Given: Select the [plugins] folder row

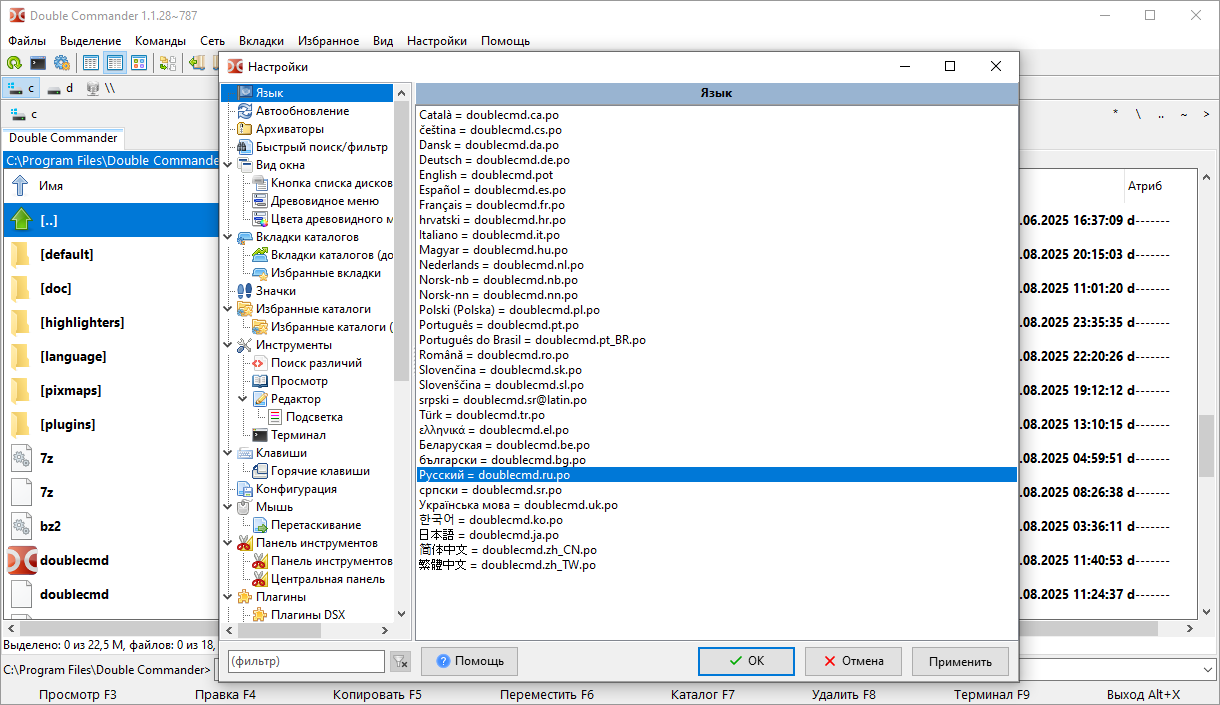Looking at the screenshot, I should (x=110, y=424).
